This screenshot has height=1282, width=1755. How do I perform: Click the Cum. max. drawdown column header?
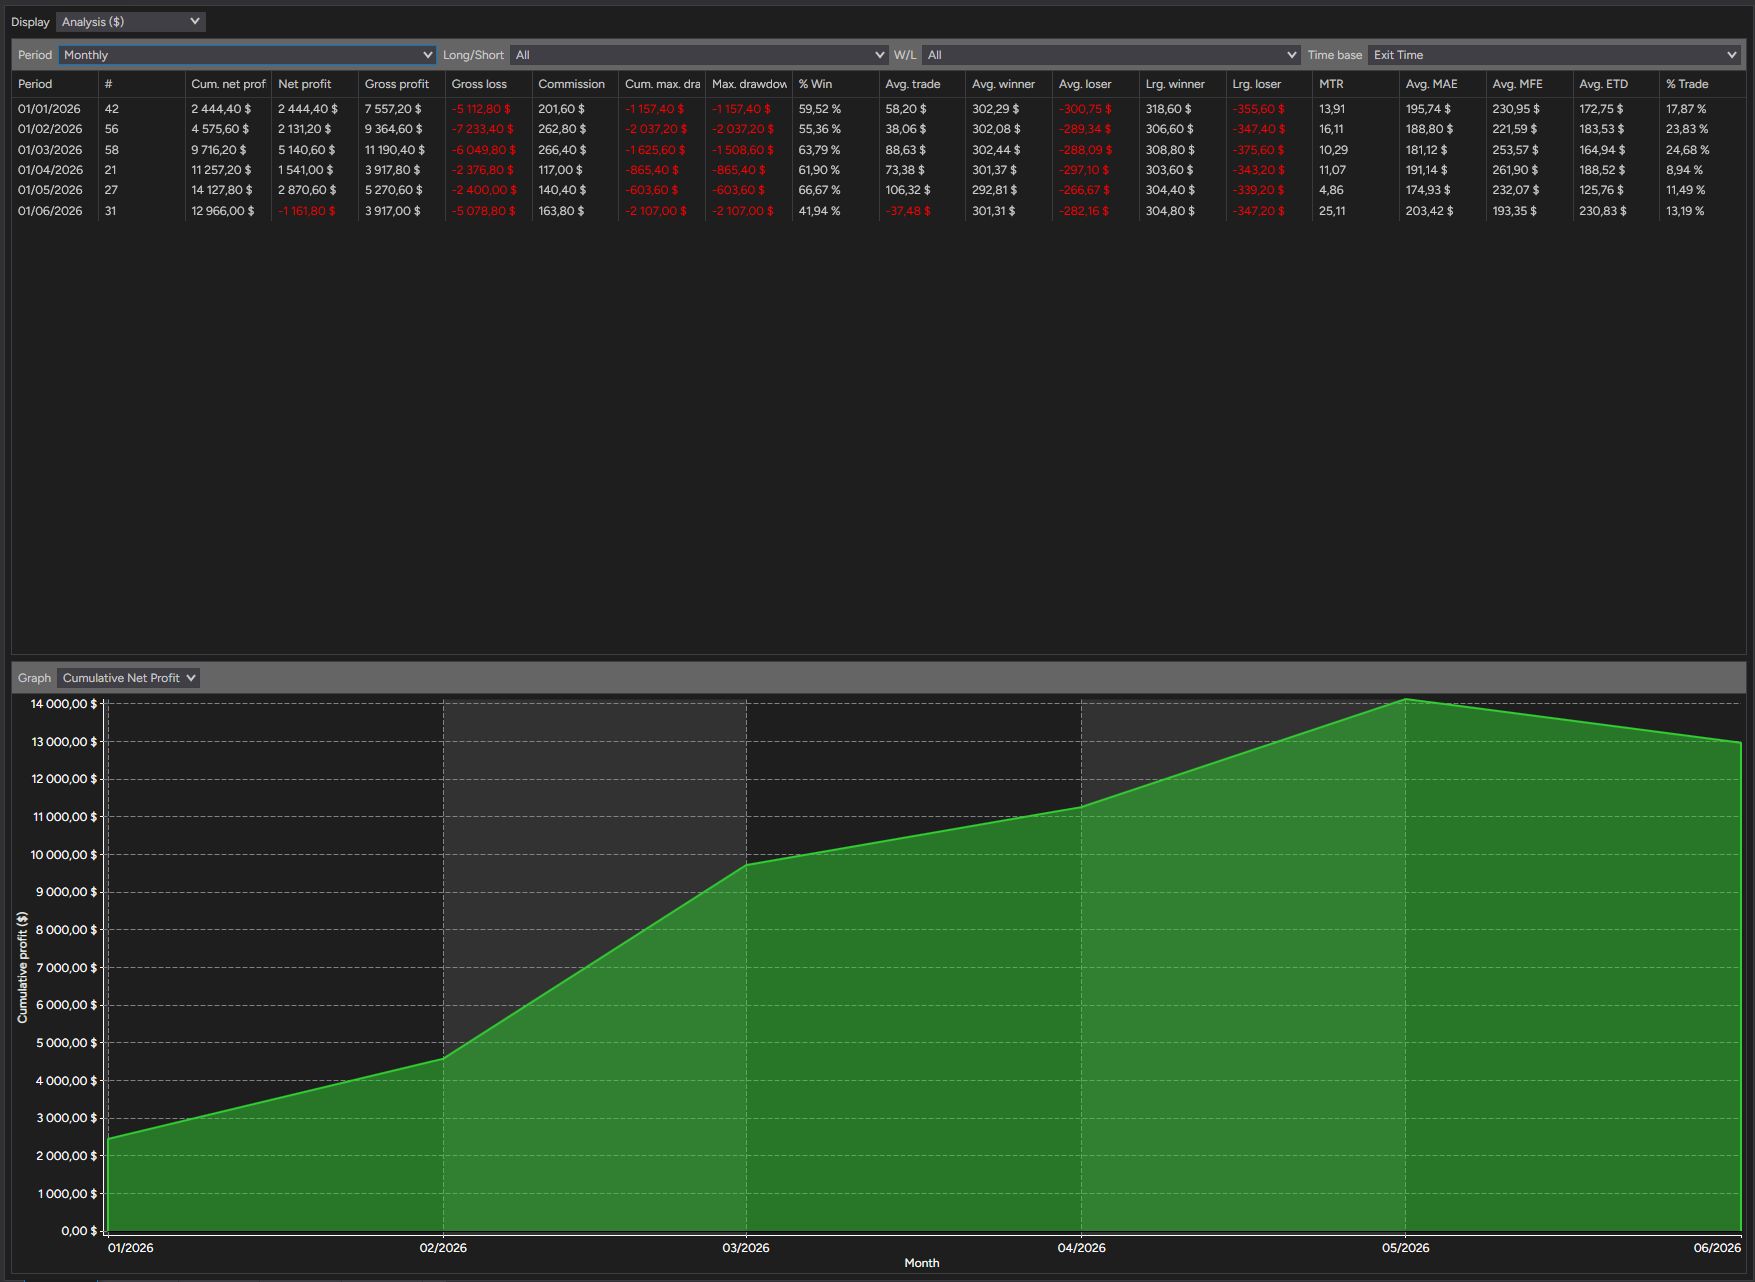(x=662, y=84)
